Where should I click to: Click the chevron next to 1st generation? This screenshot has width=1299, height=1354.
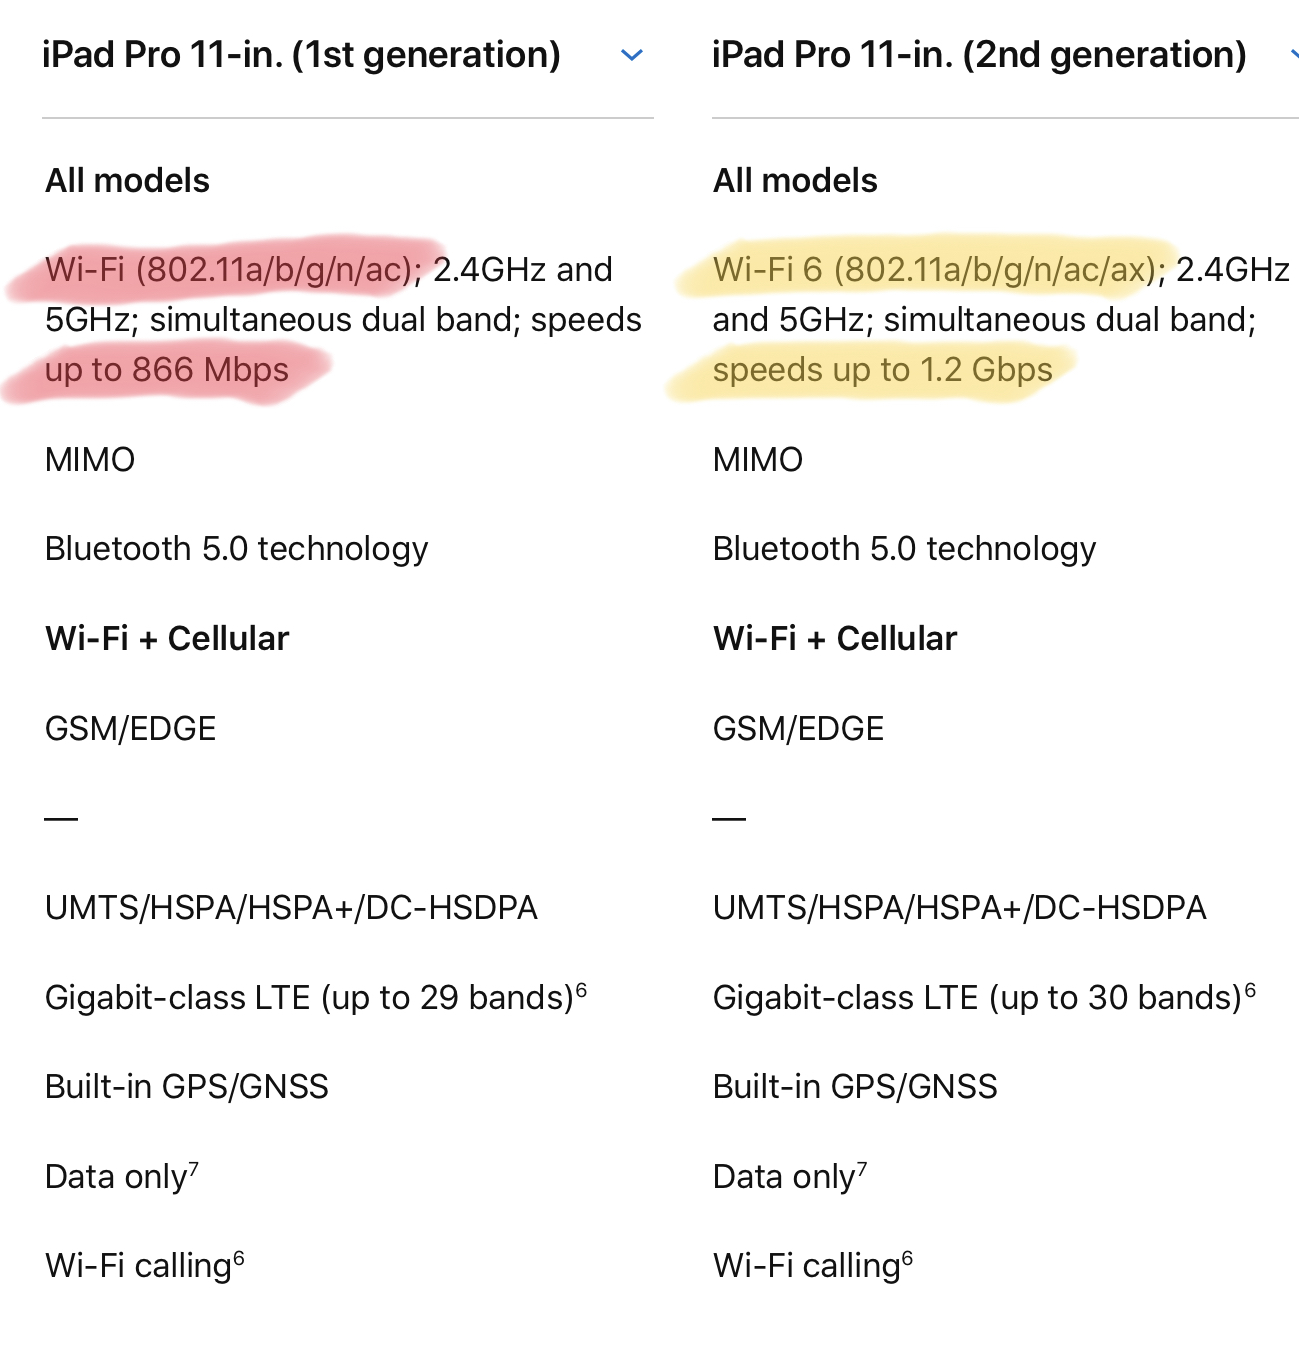[632, 56]
